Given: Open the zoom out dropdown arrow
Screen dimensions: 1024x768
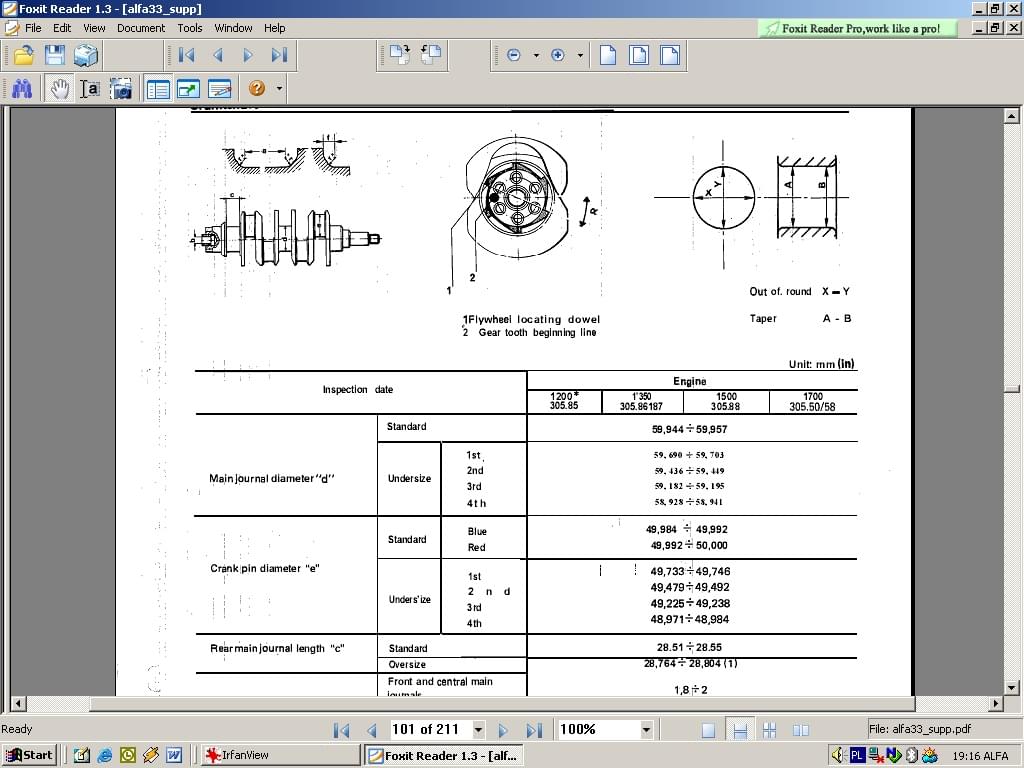Looking at the screenshot, I should click(x=536, y=56).
